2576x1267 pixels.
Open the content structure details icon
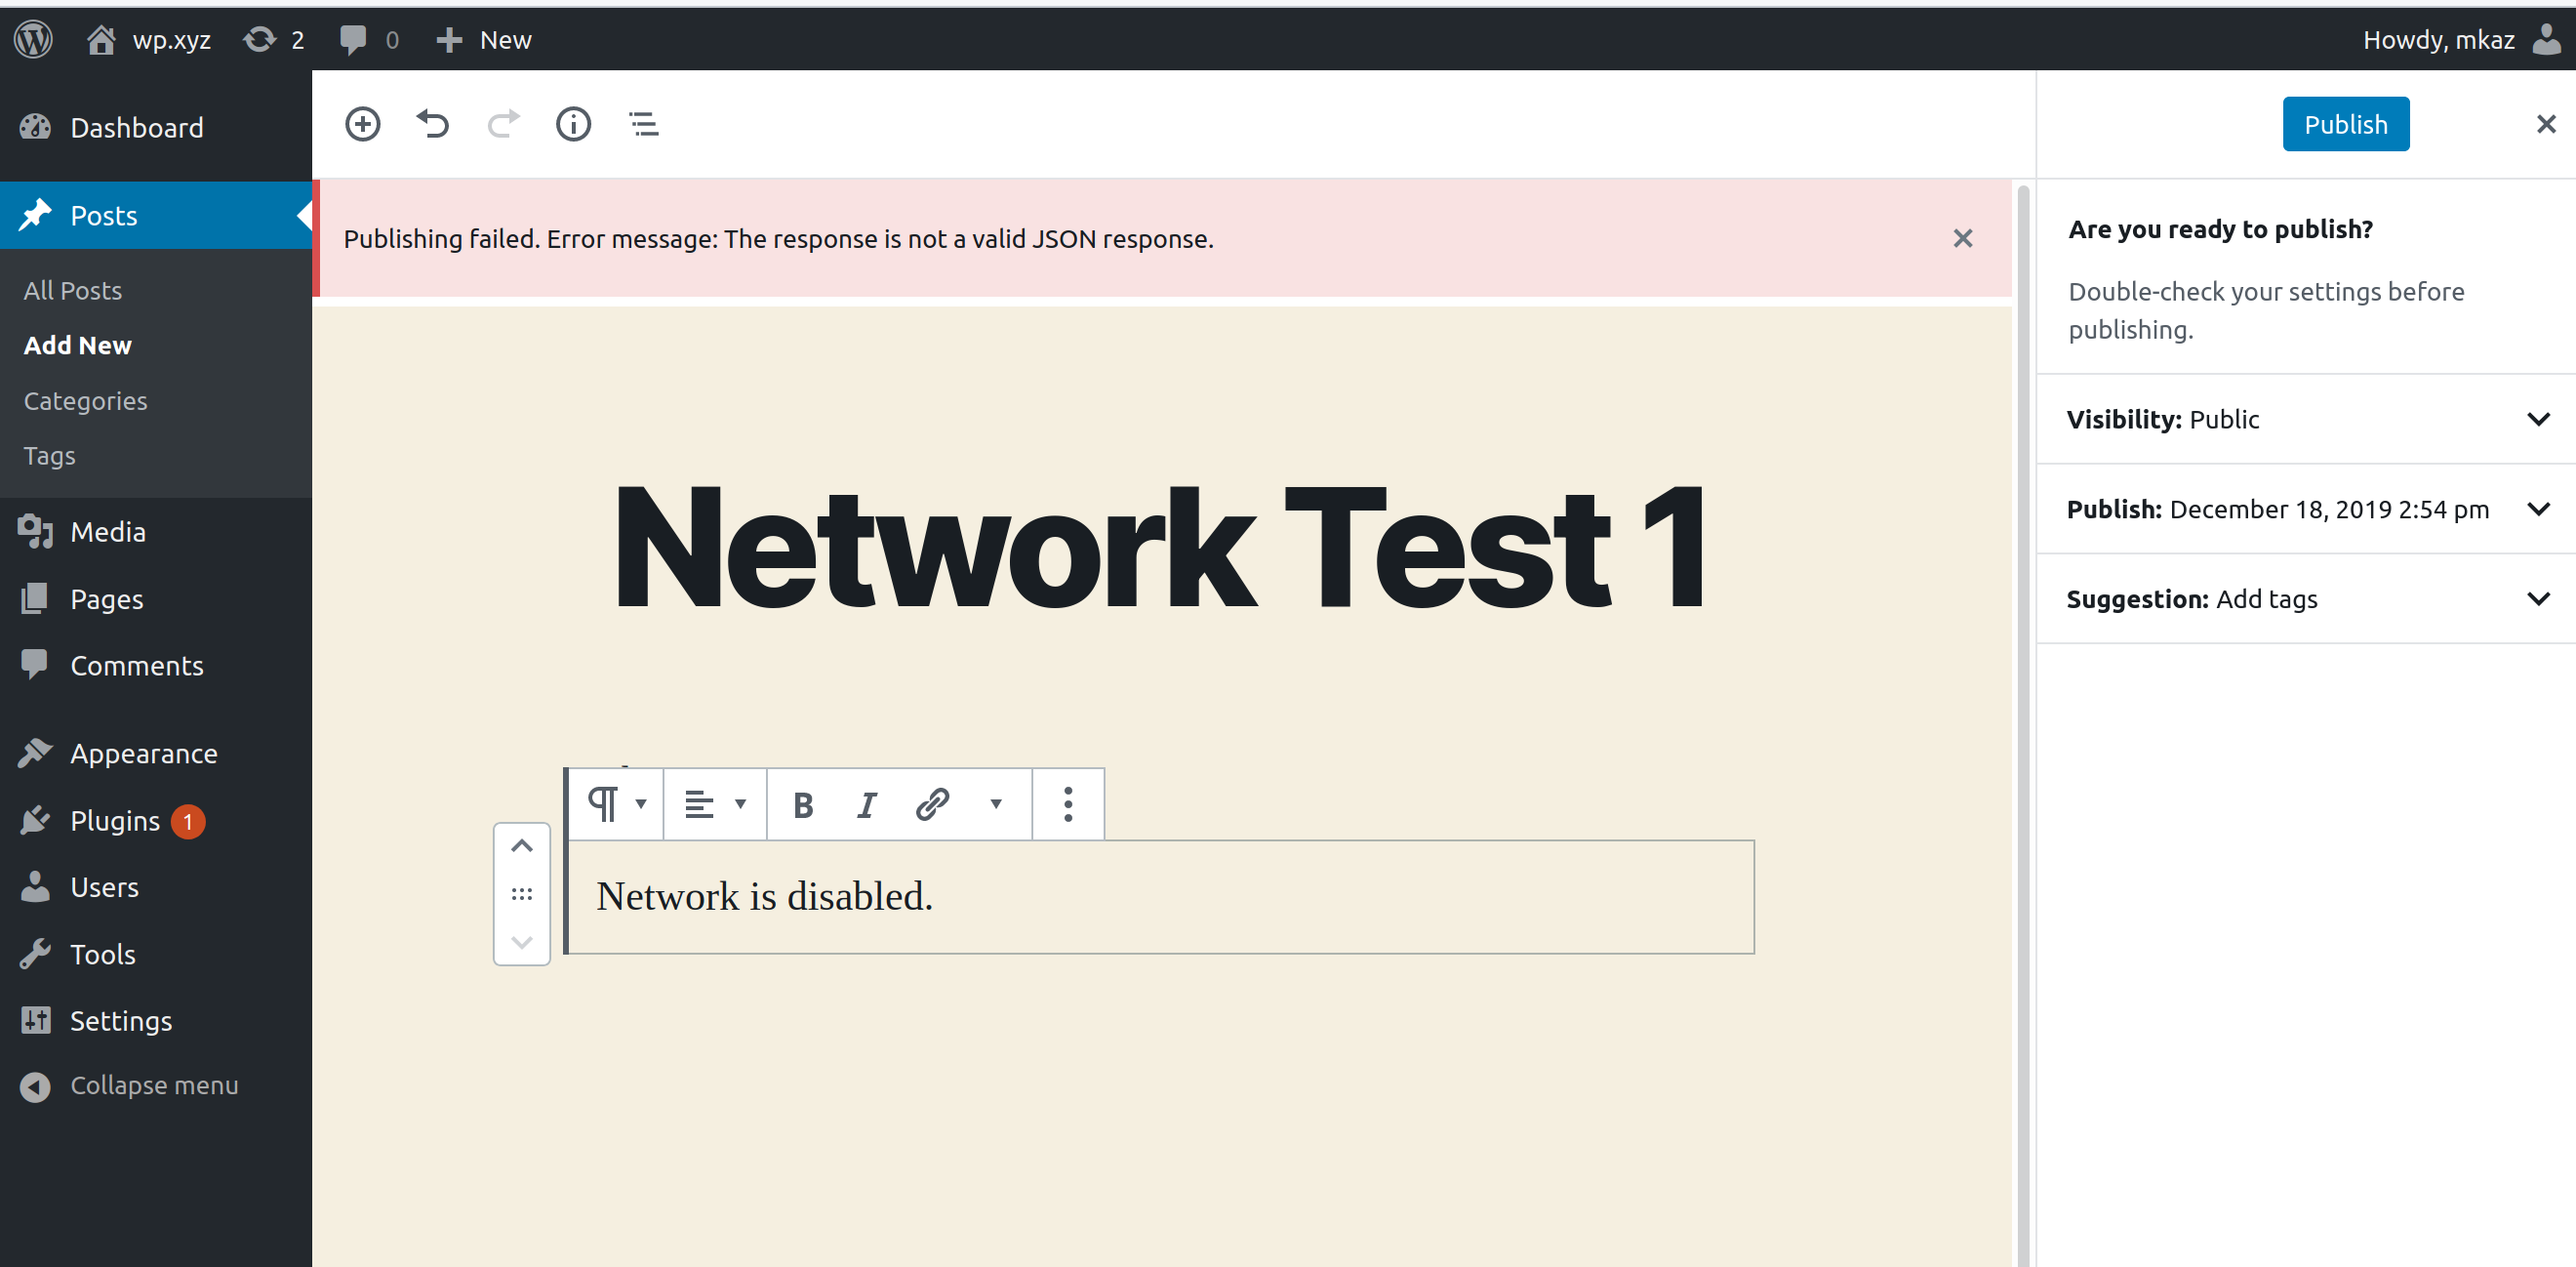point(573,123)
